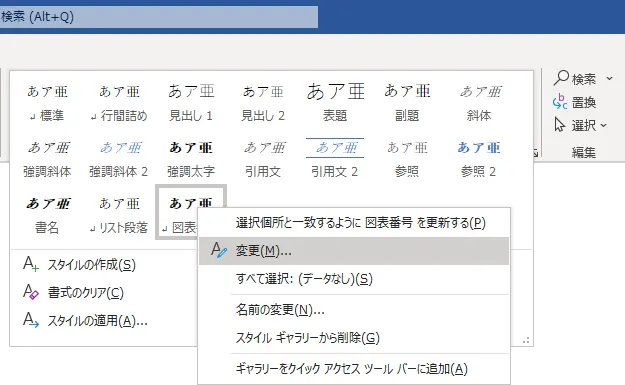Apply the 強調太字 style
Image resolution: width=625 pixels, height=385 pixels.
click(x=191, y=159)
